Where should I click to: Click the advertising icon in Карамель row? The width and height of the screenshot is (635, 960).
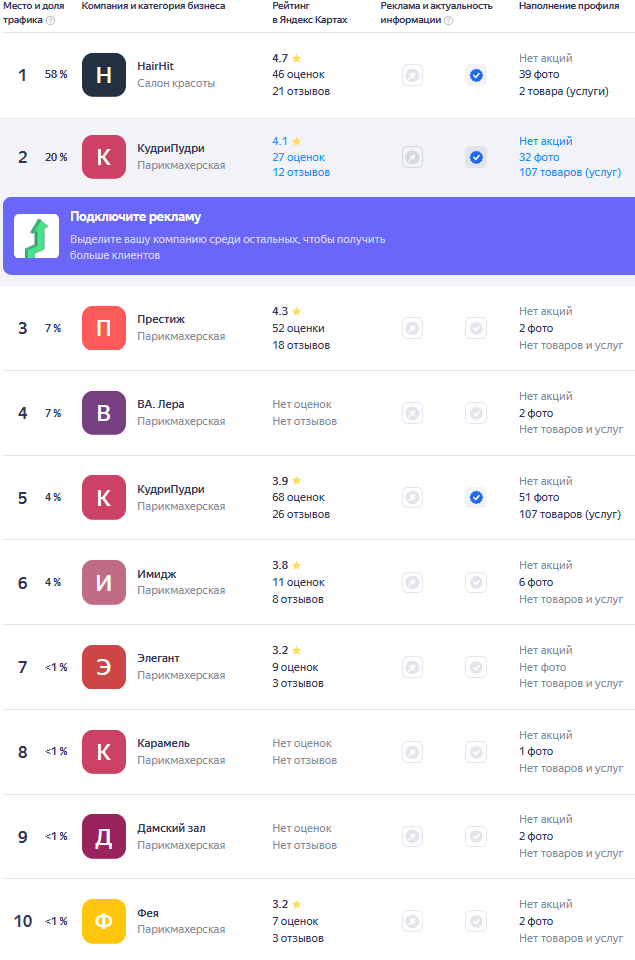point(413,752)
